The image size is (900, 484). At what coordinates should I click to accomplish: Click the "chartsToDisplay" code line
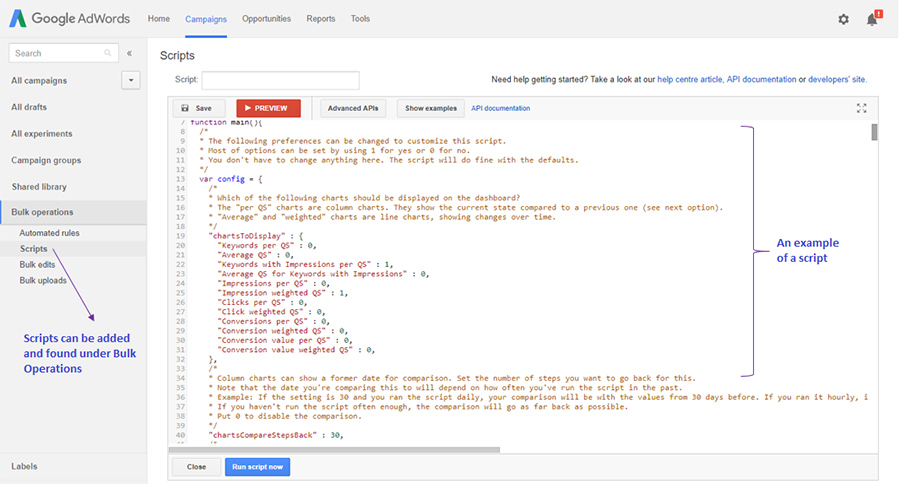255,236
